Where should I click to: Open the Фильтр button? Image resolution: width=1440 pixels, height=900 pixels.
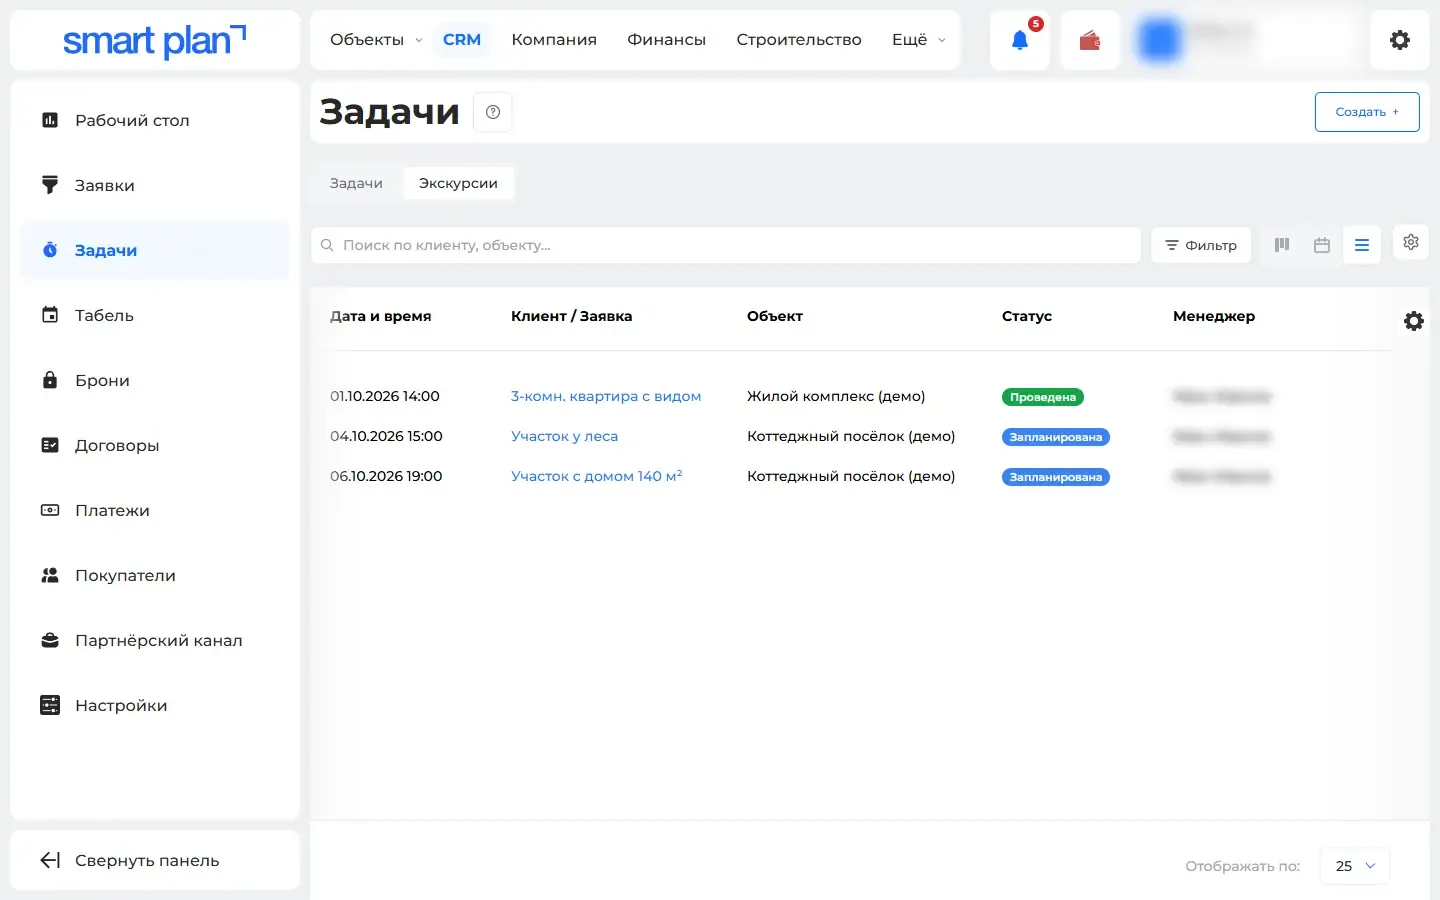pyautogui.click(x=1201, y=245)
